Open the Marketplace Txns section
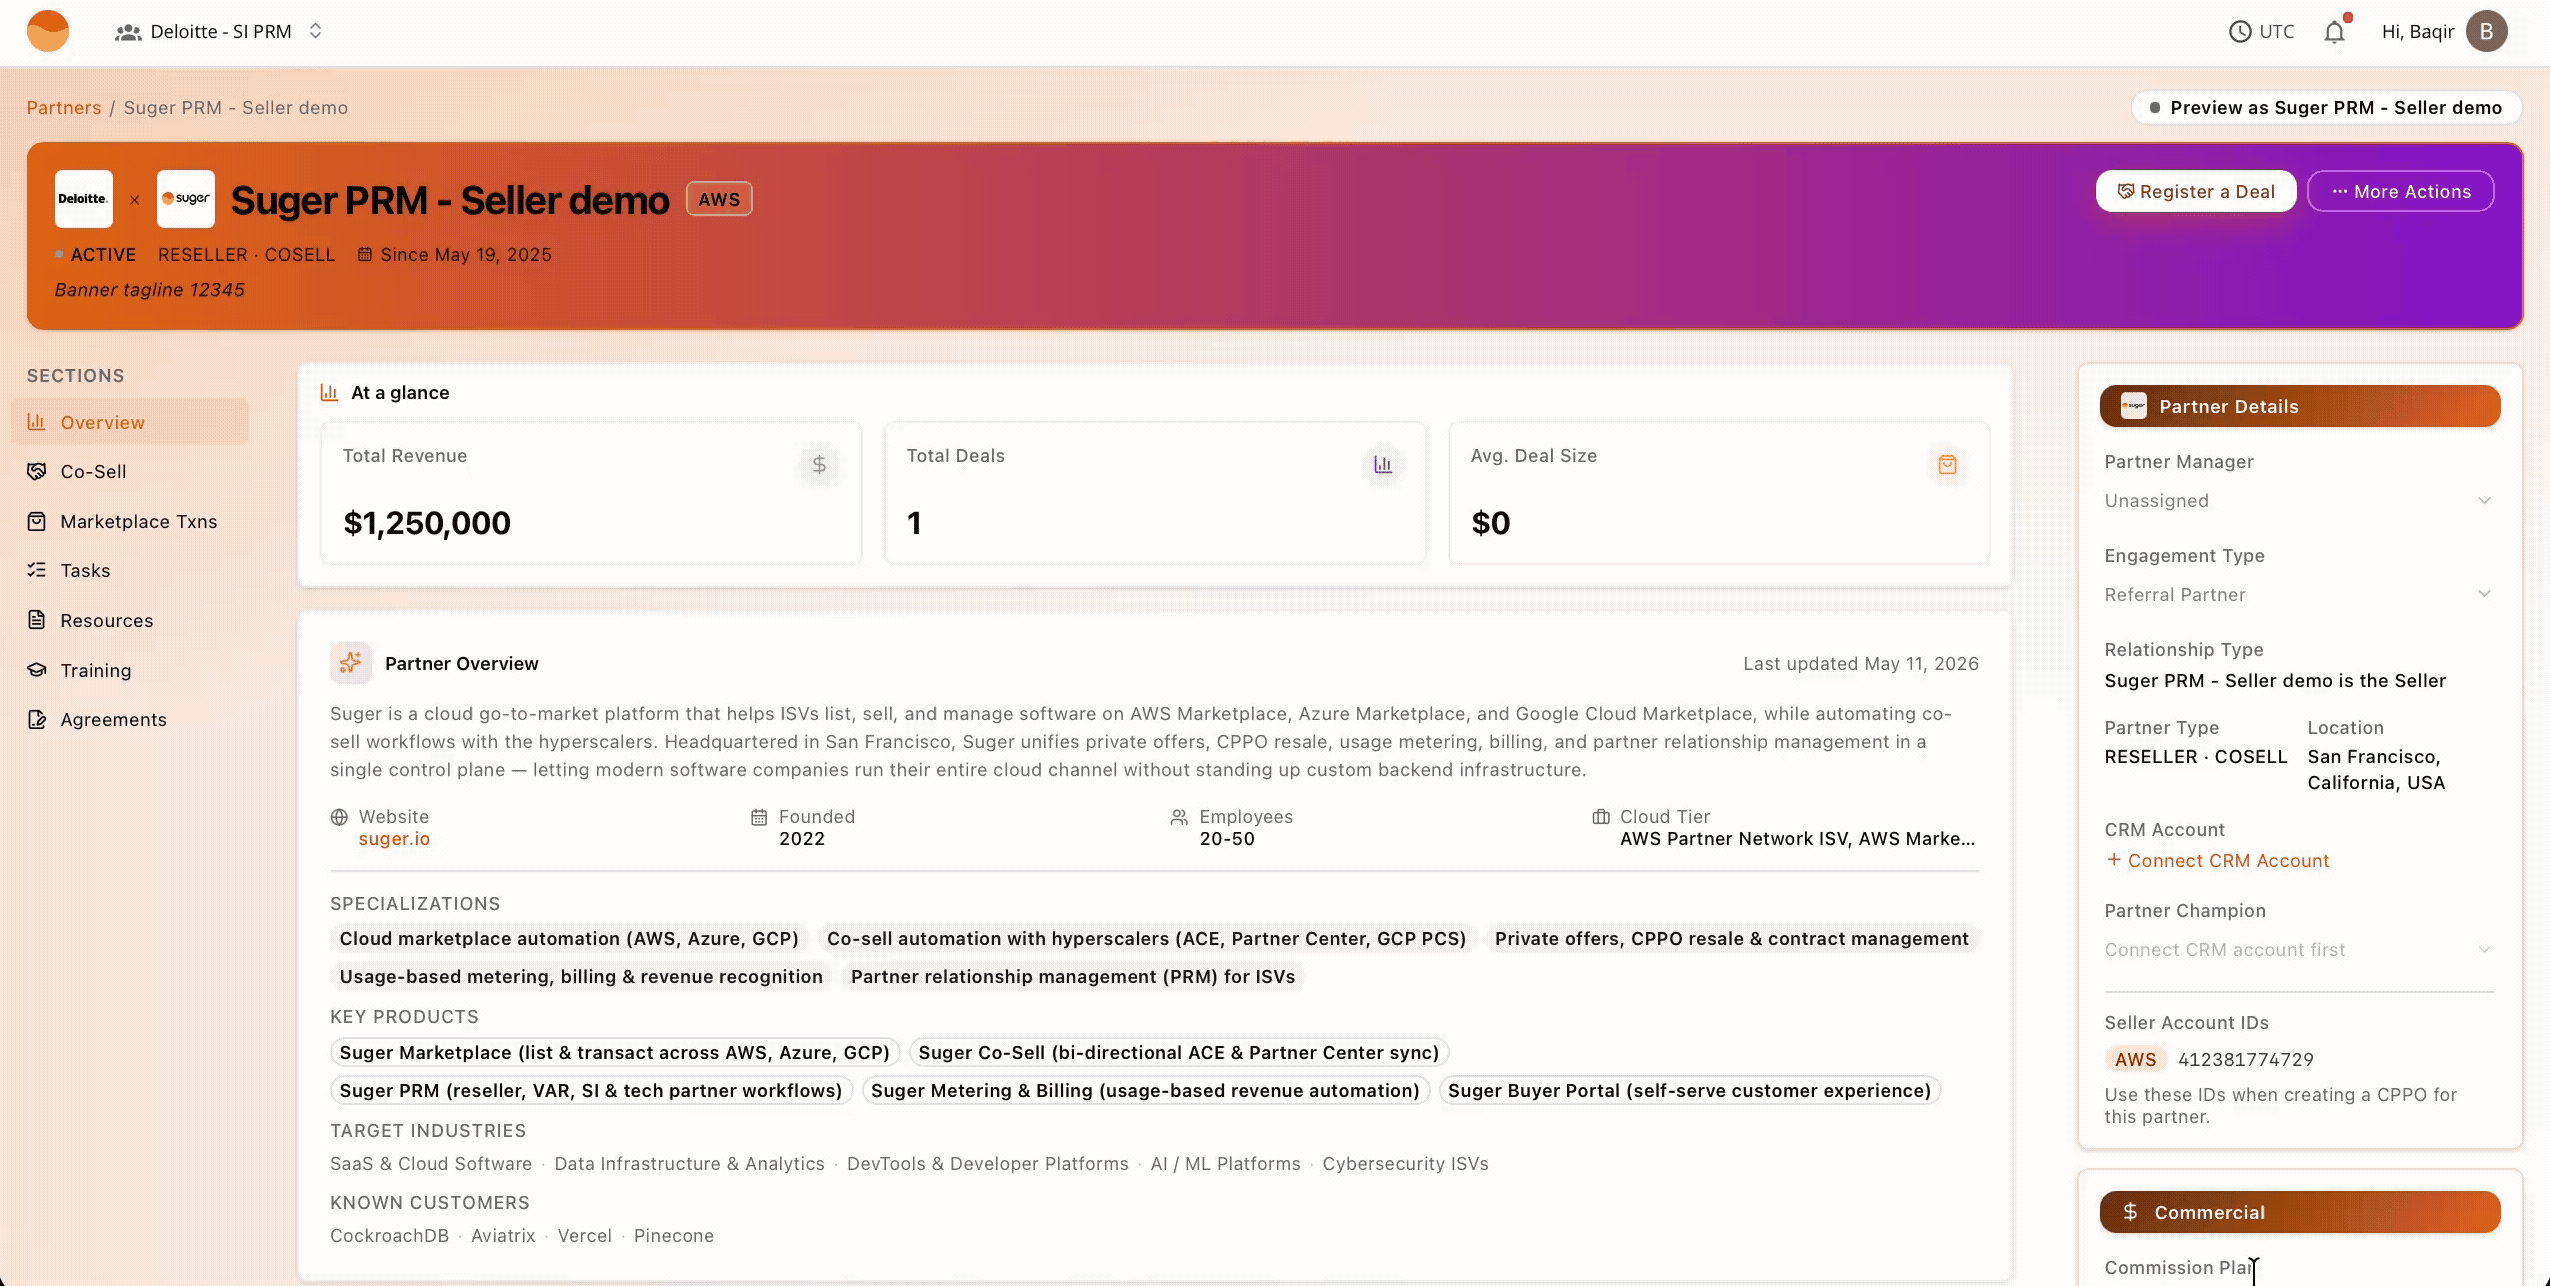 tap(130, 522)
